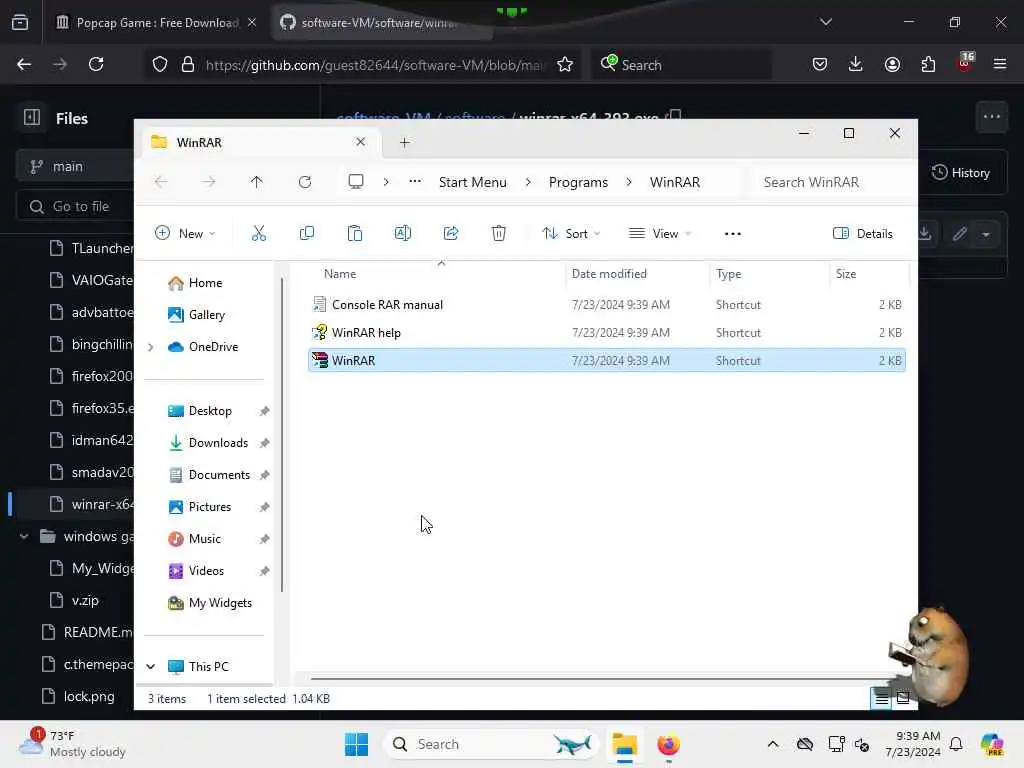Open Firefox Downloads panel
The image size is (1024, 768).
(x=856, y=64)
